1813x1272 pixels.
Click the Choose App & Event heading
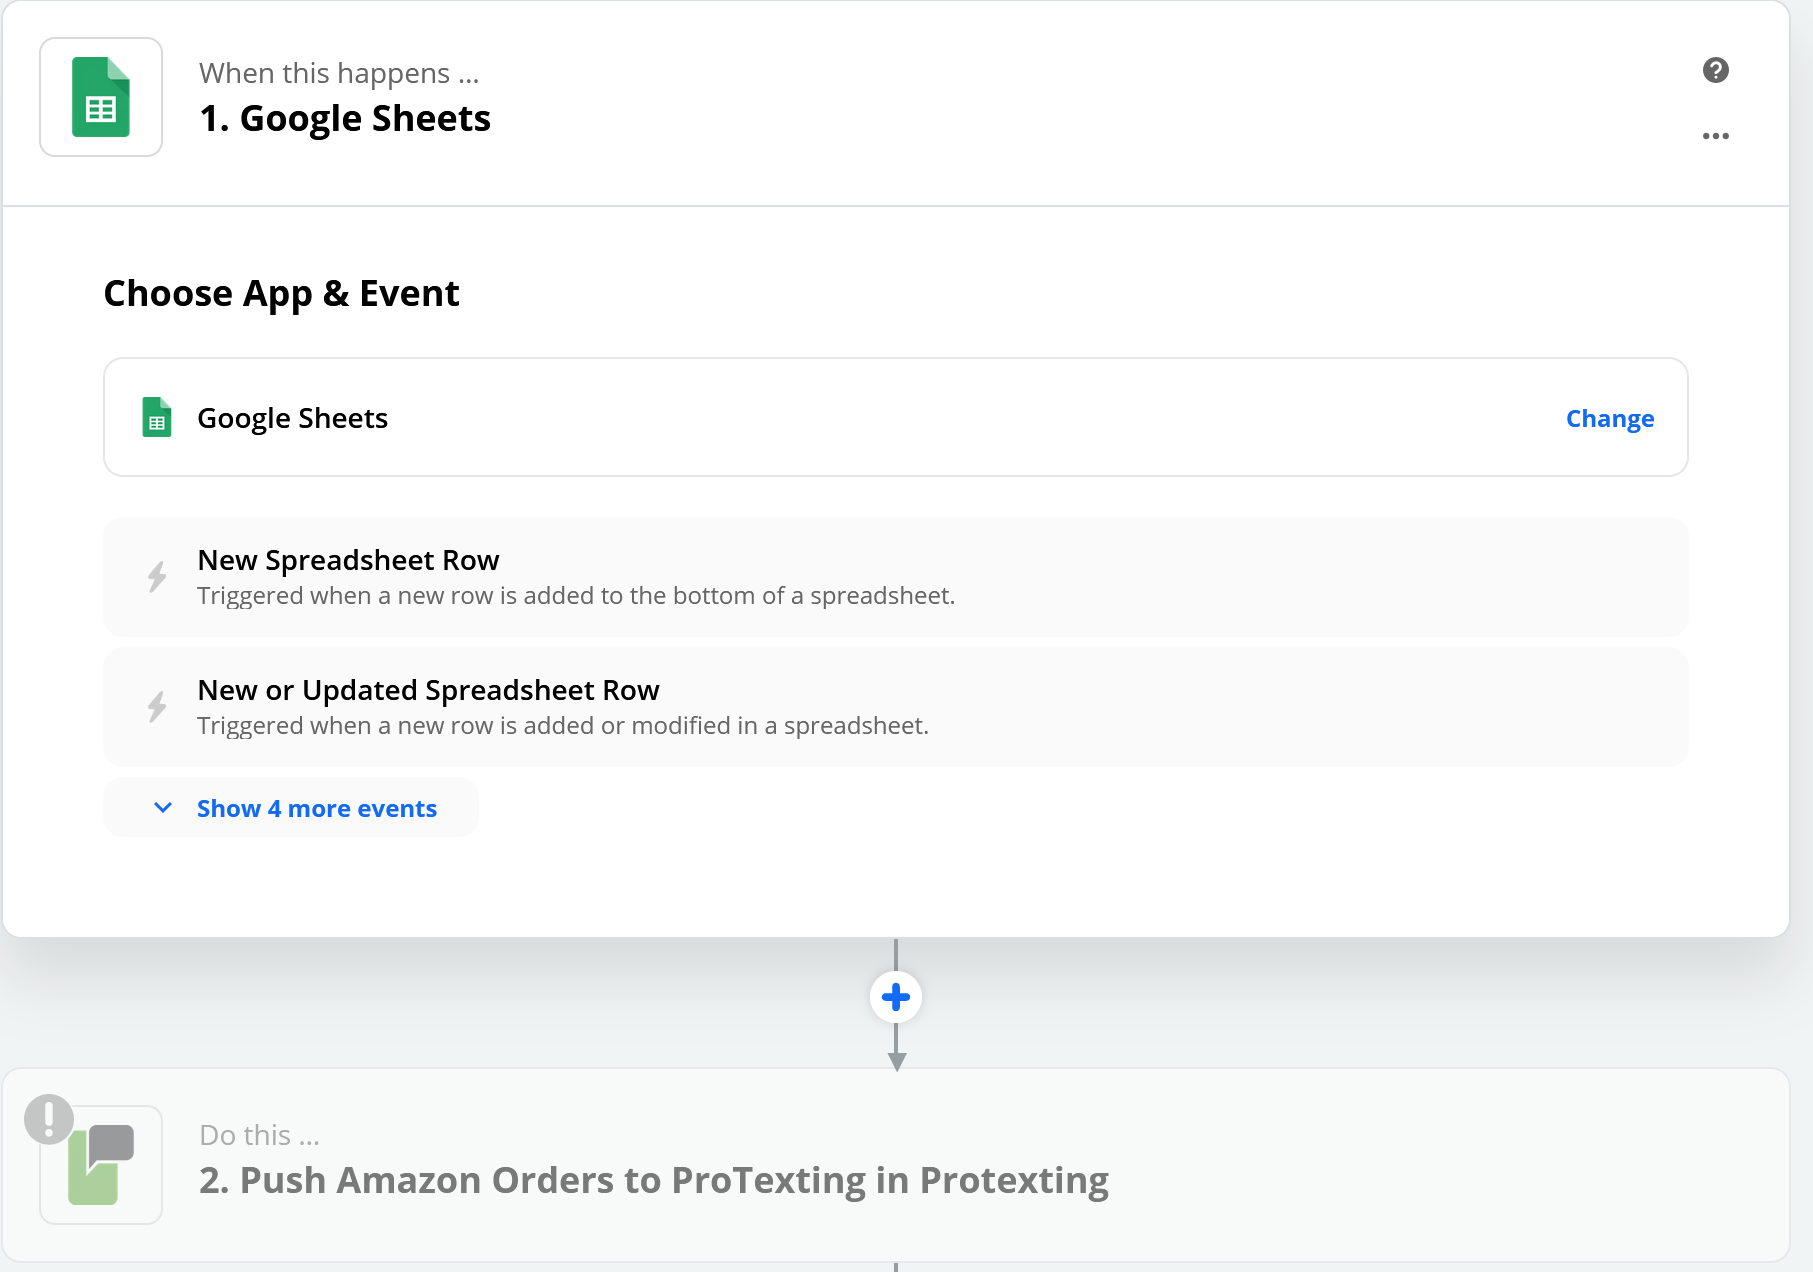(281, 294)
